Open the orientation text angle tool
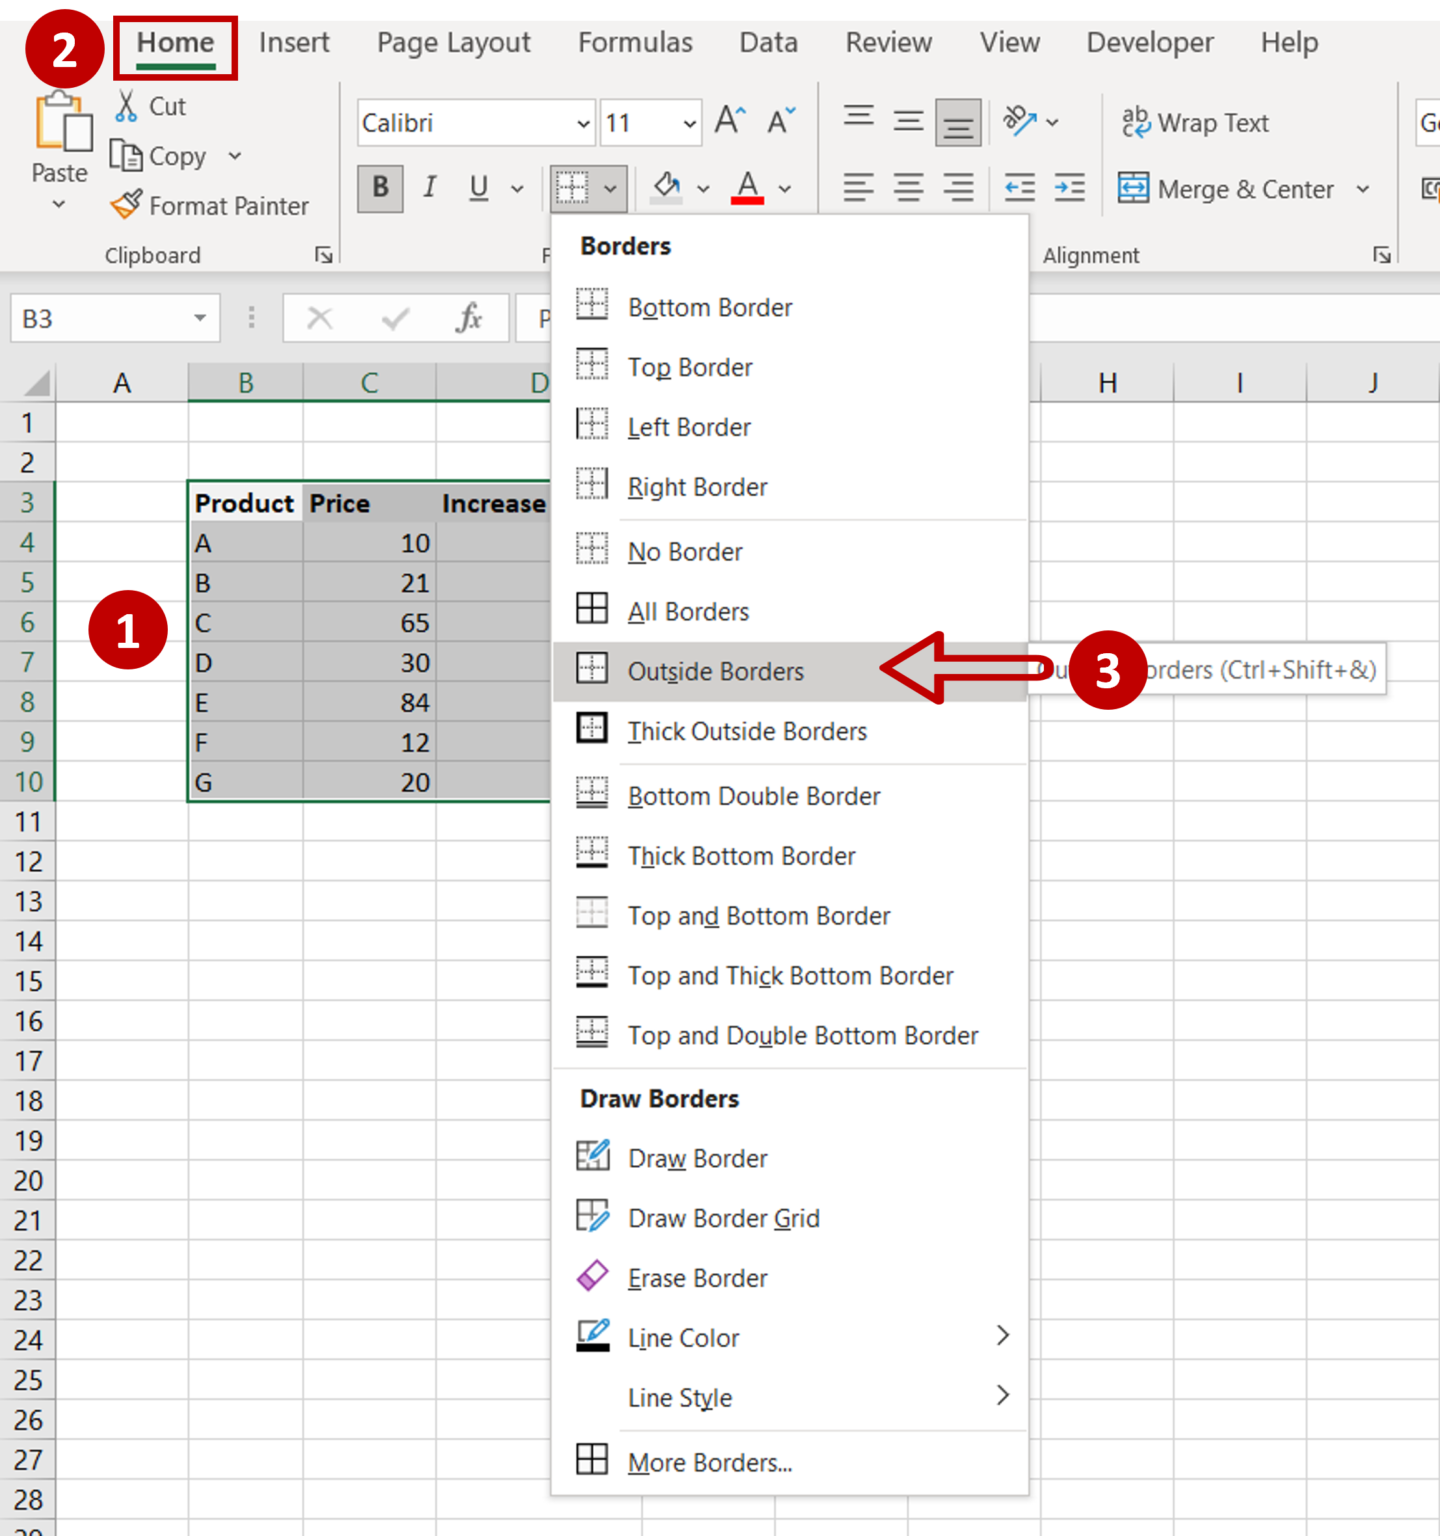Image resolution: width=1440 pixels, height=1536 pixels. 1019,121
